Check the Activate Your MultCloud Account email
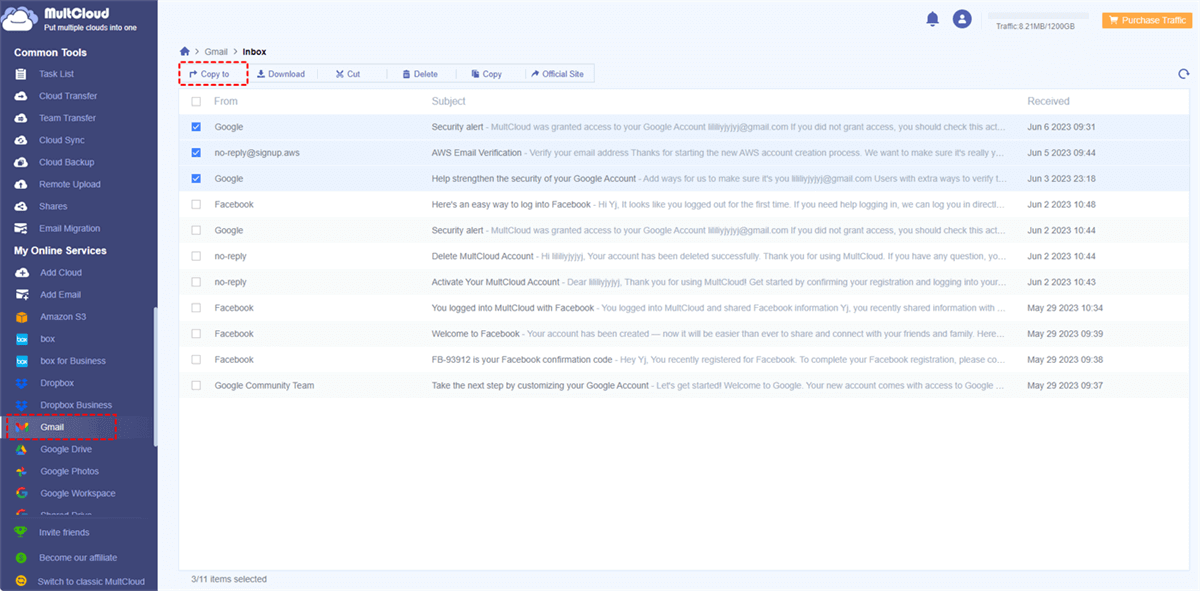The height and width of the screenshot is (591, 1200). [x=196, y=282]
